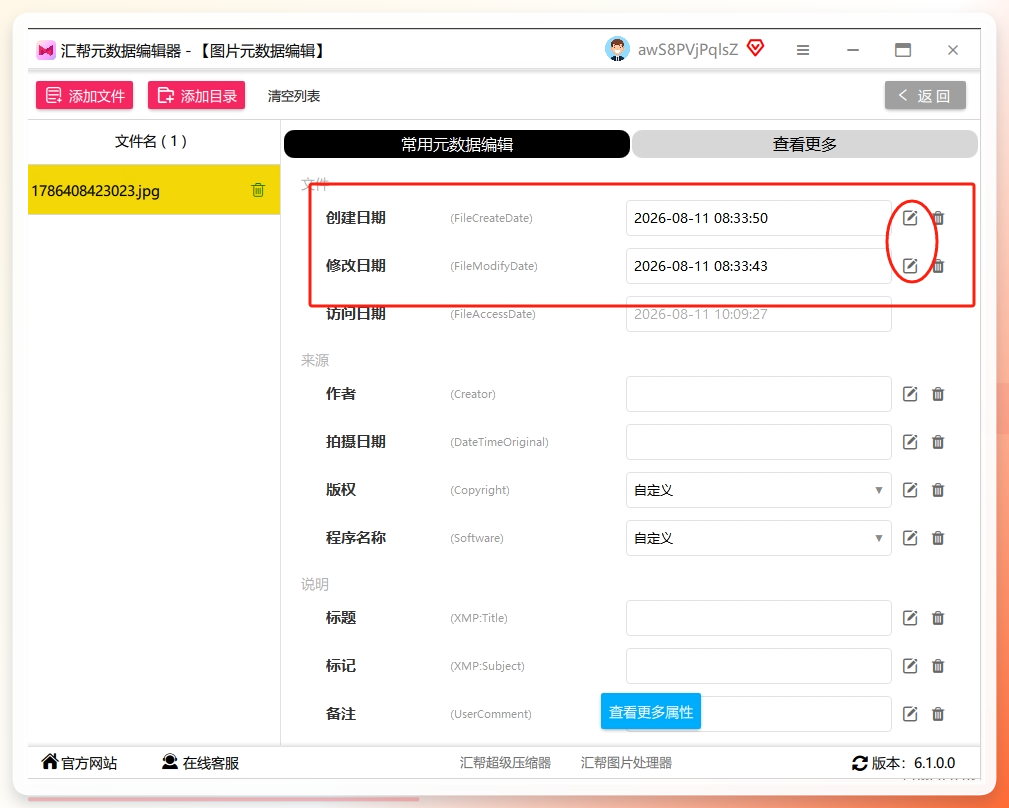Click the 修改日期 date field
Screen dimensions: 1009x808
(759, 266)
